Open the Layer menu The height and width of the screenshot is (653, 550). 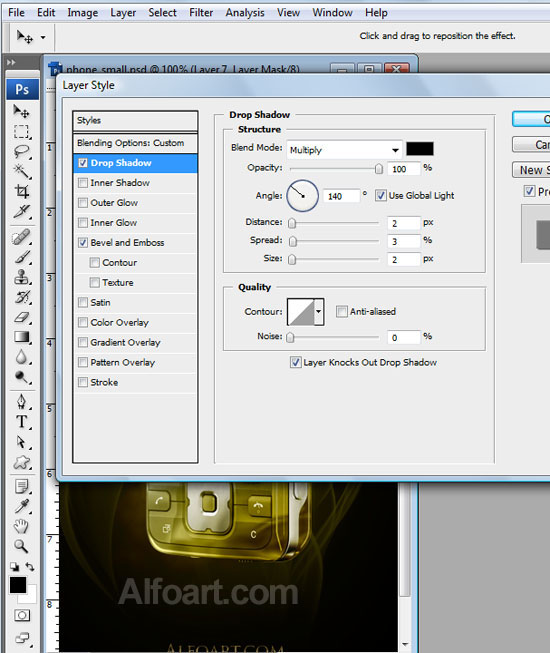123,13
